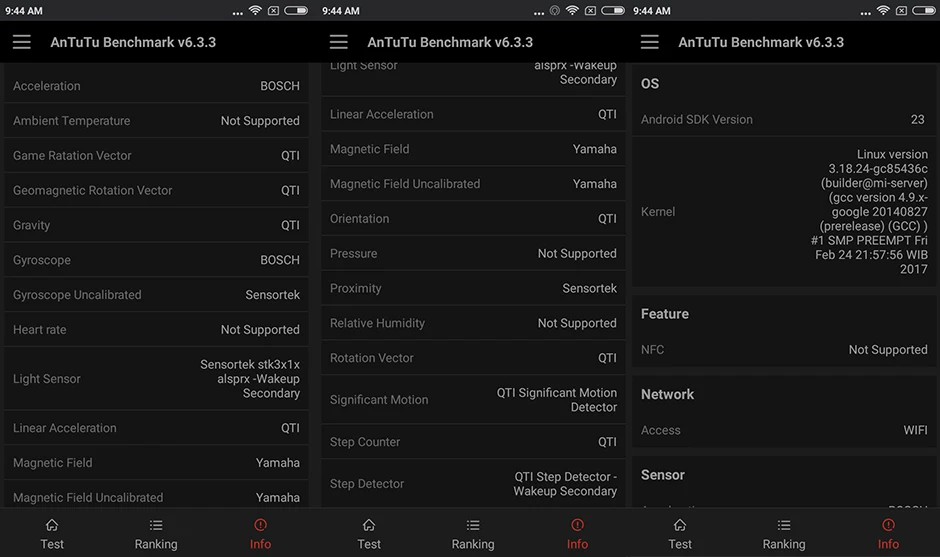Image resolution: width=940 pixels, height=557 pixels.
Task: Tap AnTuTu Benchmark title in left screen
Action: point(133,42)
